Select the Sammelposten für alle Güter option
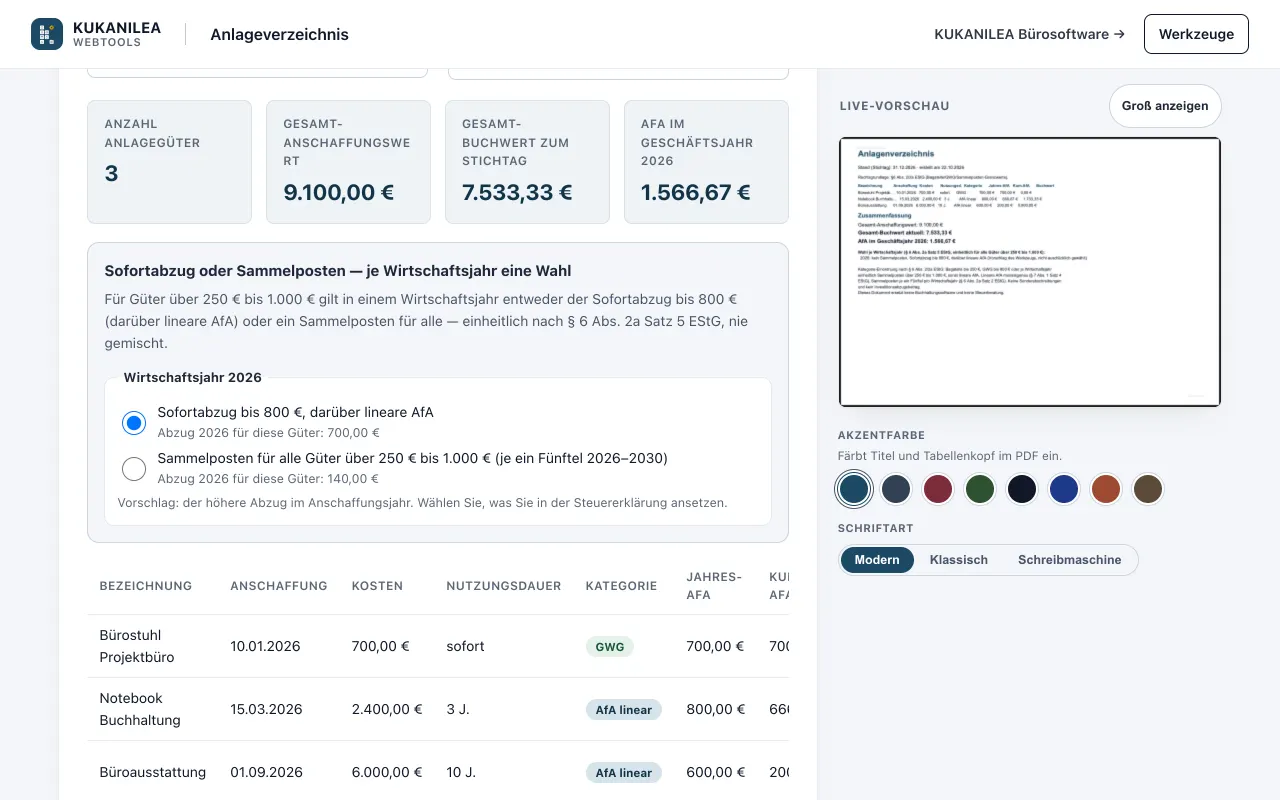Screen dimensions: 1280x800 coord(134,469)
